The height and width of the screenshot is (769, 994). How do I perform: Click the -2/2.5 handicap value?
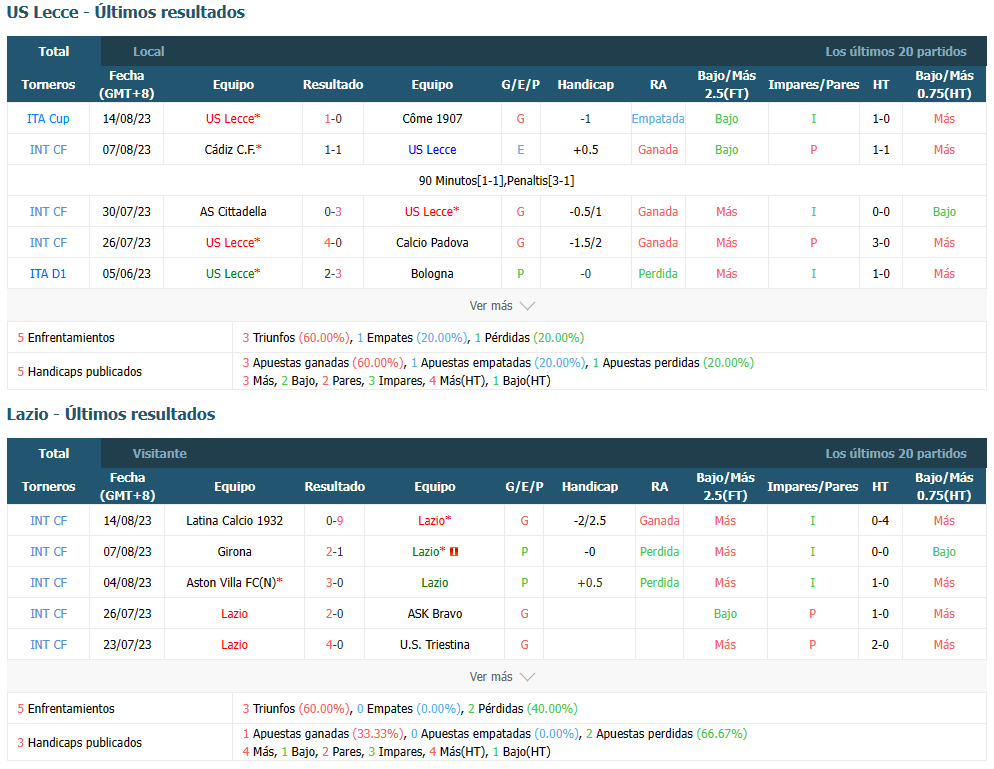pyautogui.click(x=590, y=520)
